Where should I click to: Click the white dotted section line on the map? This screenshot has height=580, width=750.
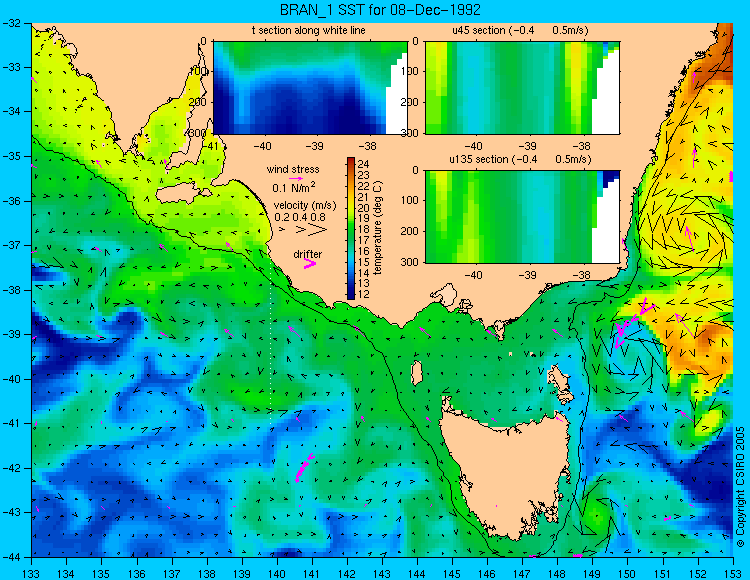[271, 344]
